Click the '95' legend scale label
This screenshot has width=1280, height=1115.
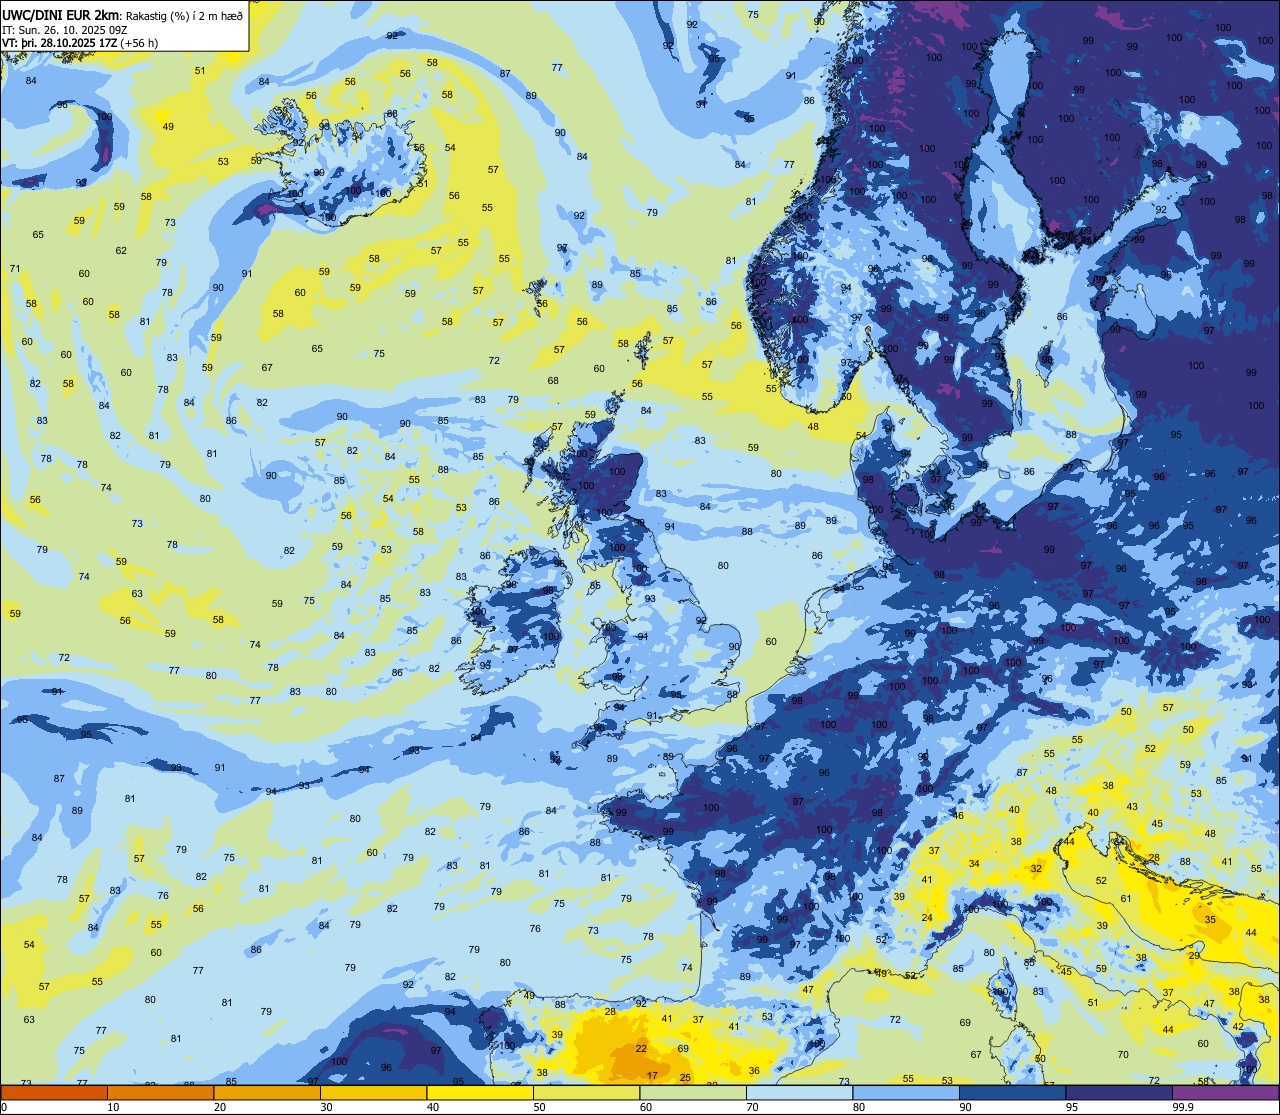click(1072, 1107)
